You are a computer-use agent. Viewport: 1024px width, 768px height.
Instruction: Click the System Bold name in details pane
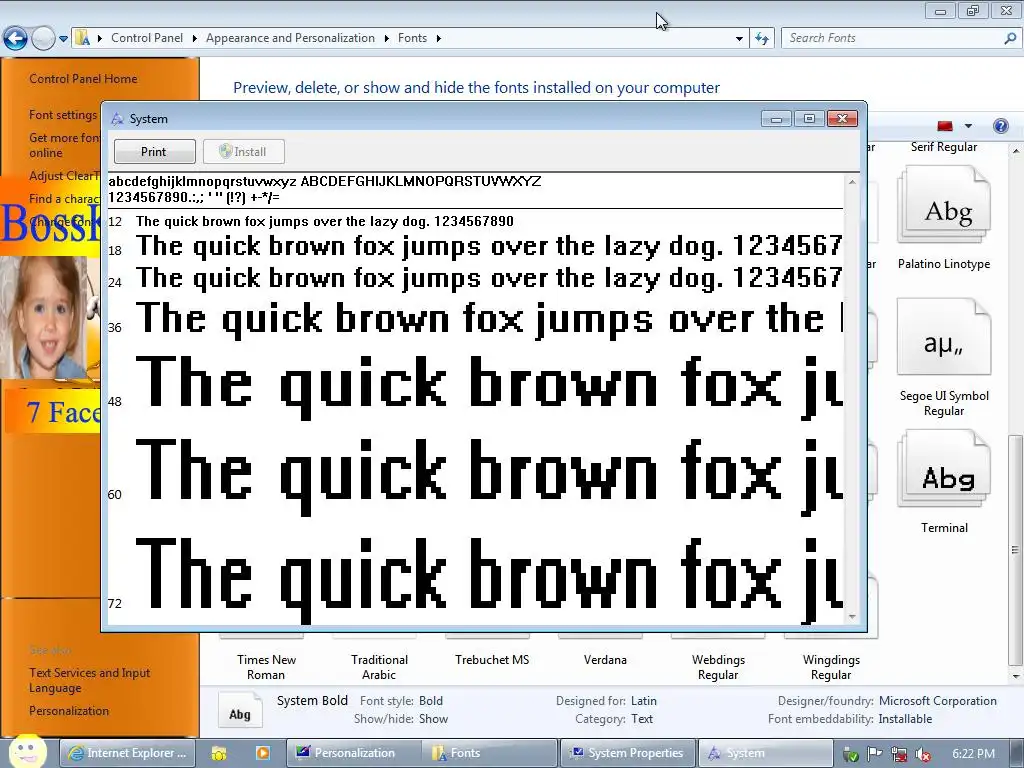coord(312,701)
